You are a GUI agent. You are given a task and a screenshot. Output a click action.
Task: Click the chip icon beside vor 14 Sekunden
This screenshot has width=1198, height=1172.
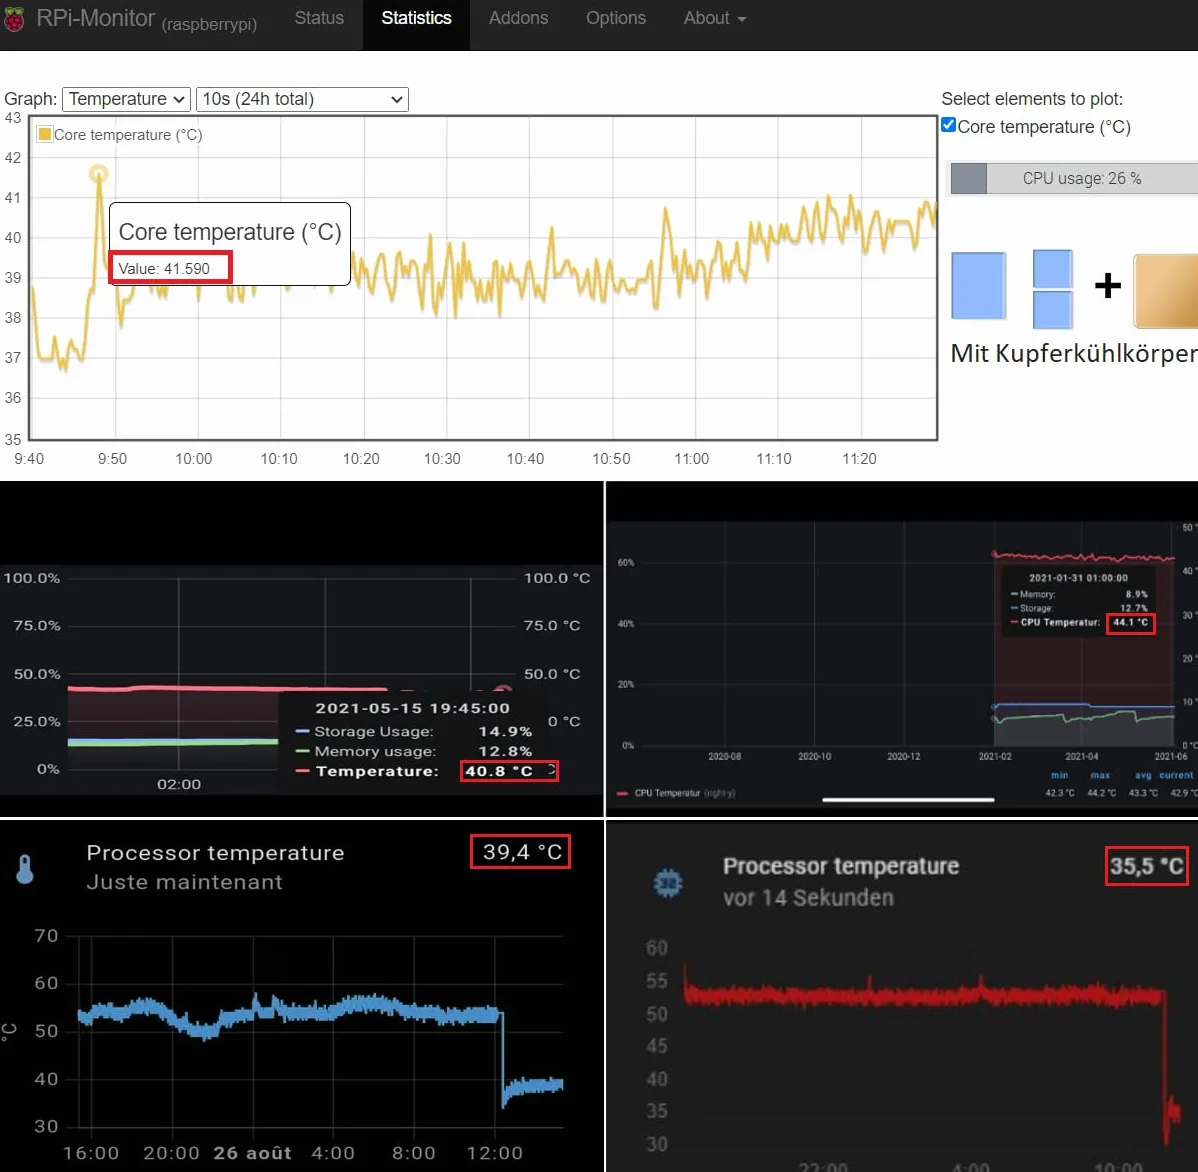coord(668,883)
